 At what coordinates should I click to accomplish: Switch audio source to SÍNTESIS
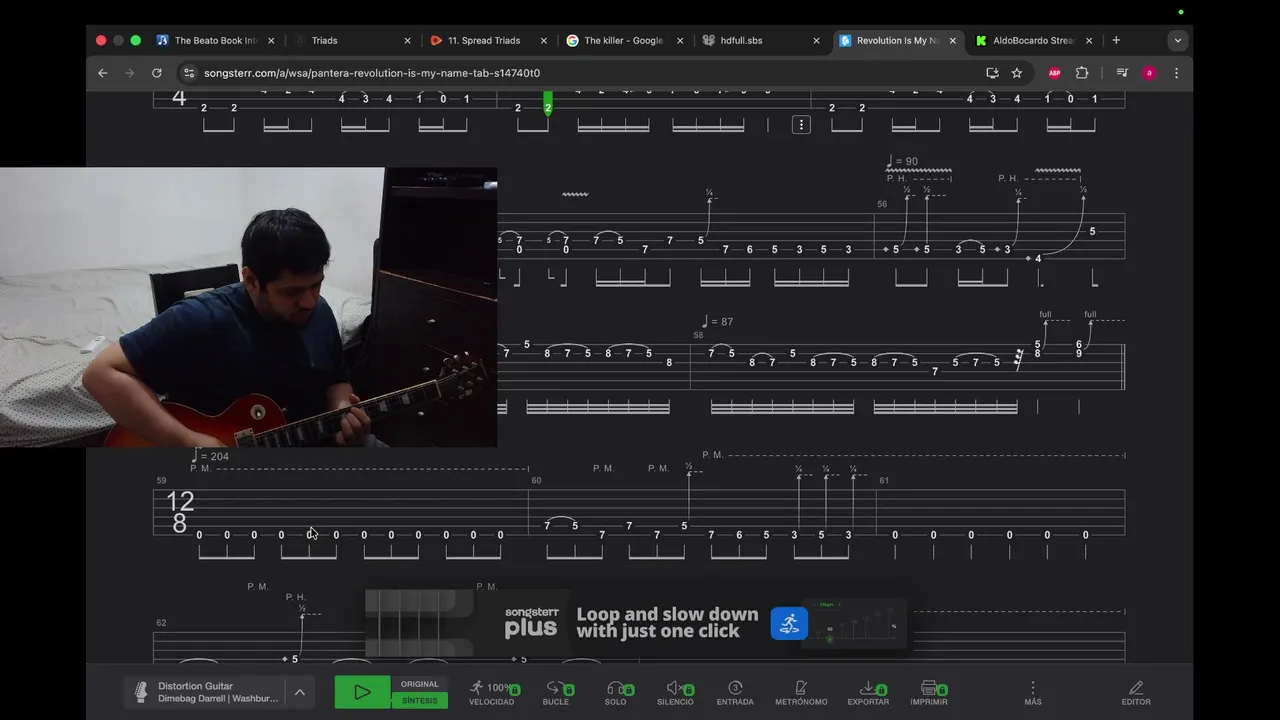point(420,700)
